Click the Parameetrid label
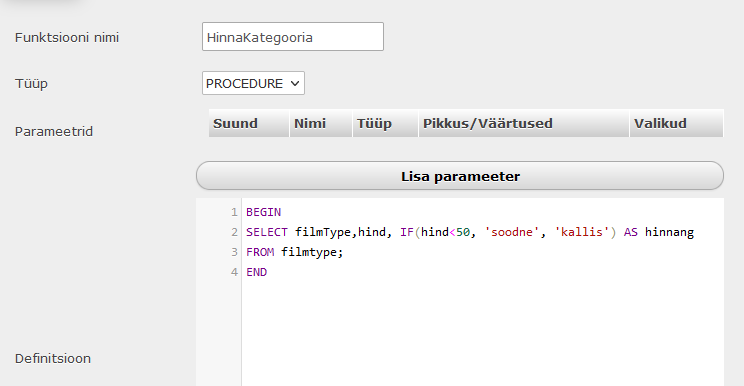Image resolution: width=744 pixels, height=386 pixels. point(54,131)
